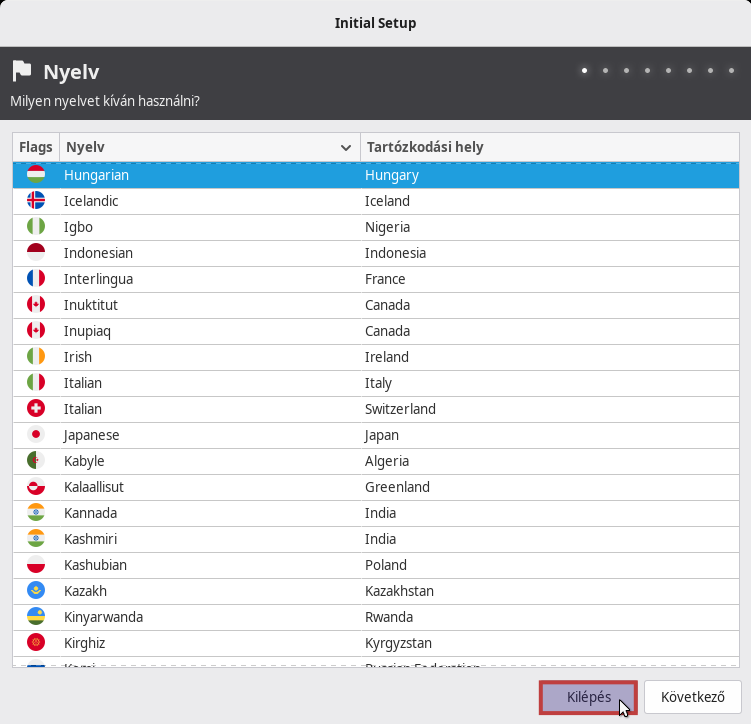Screen dimensions: 751x724
Task: Click the Flags column header
Action: pyautogui.click(x=36, y=147)
